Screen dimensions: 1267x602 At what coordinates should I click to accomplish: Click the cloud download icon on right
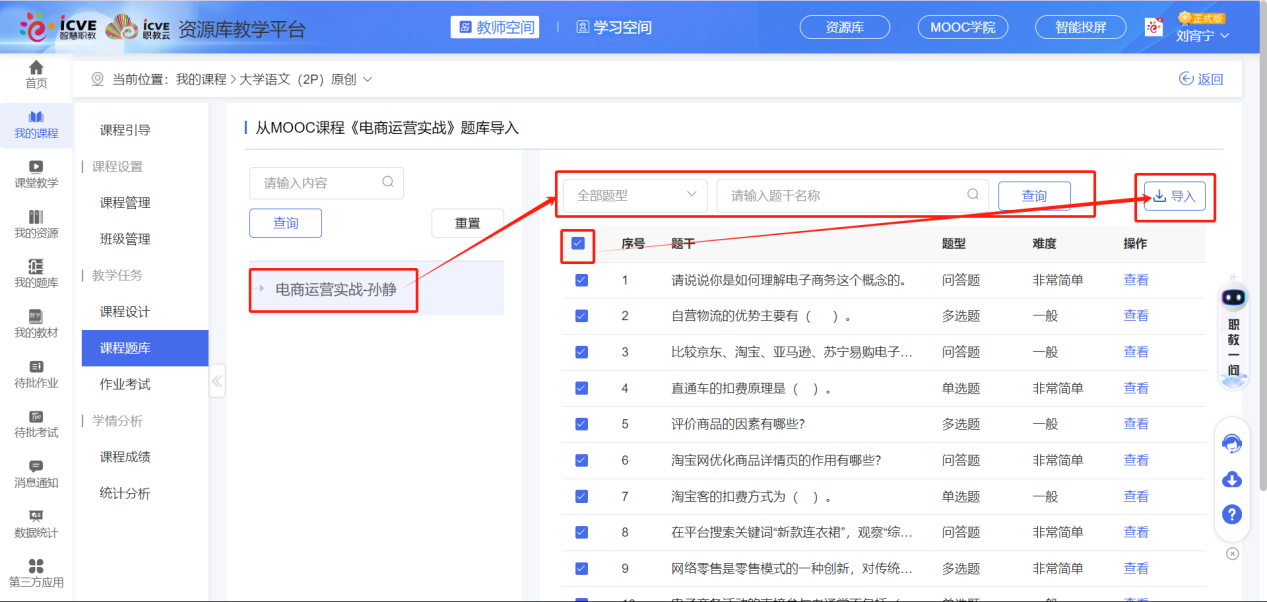pos(1232,479)
